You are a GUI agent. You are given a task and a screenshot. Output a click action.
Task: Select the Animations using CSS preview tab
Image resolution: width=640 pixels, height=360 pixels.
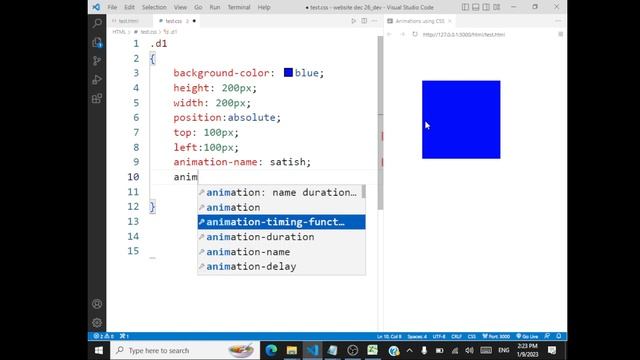420,21
